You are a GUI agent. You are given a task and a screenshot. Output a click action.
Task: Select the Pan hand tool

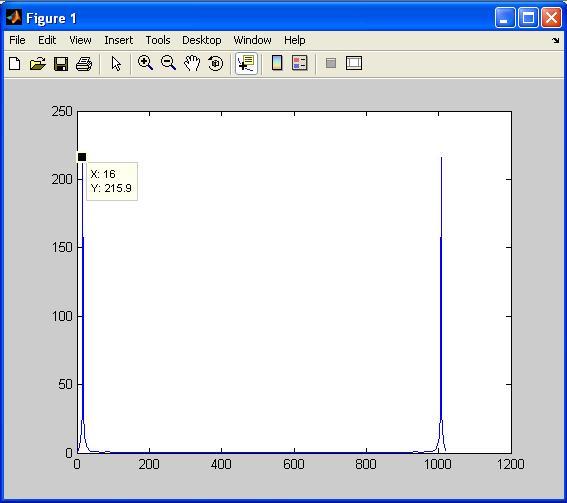pos(192,63)
